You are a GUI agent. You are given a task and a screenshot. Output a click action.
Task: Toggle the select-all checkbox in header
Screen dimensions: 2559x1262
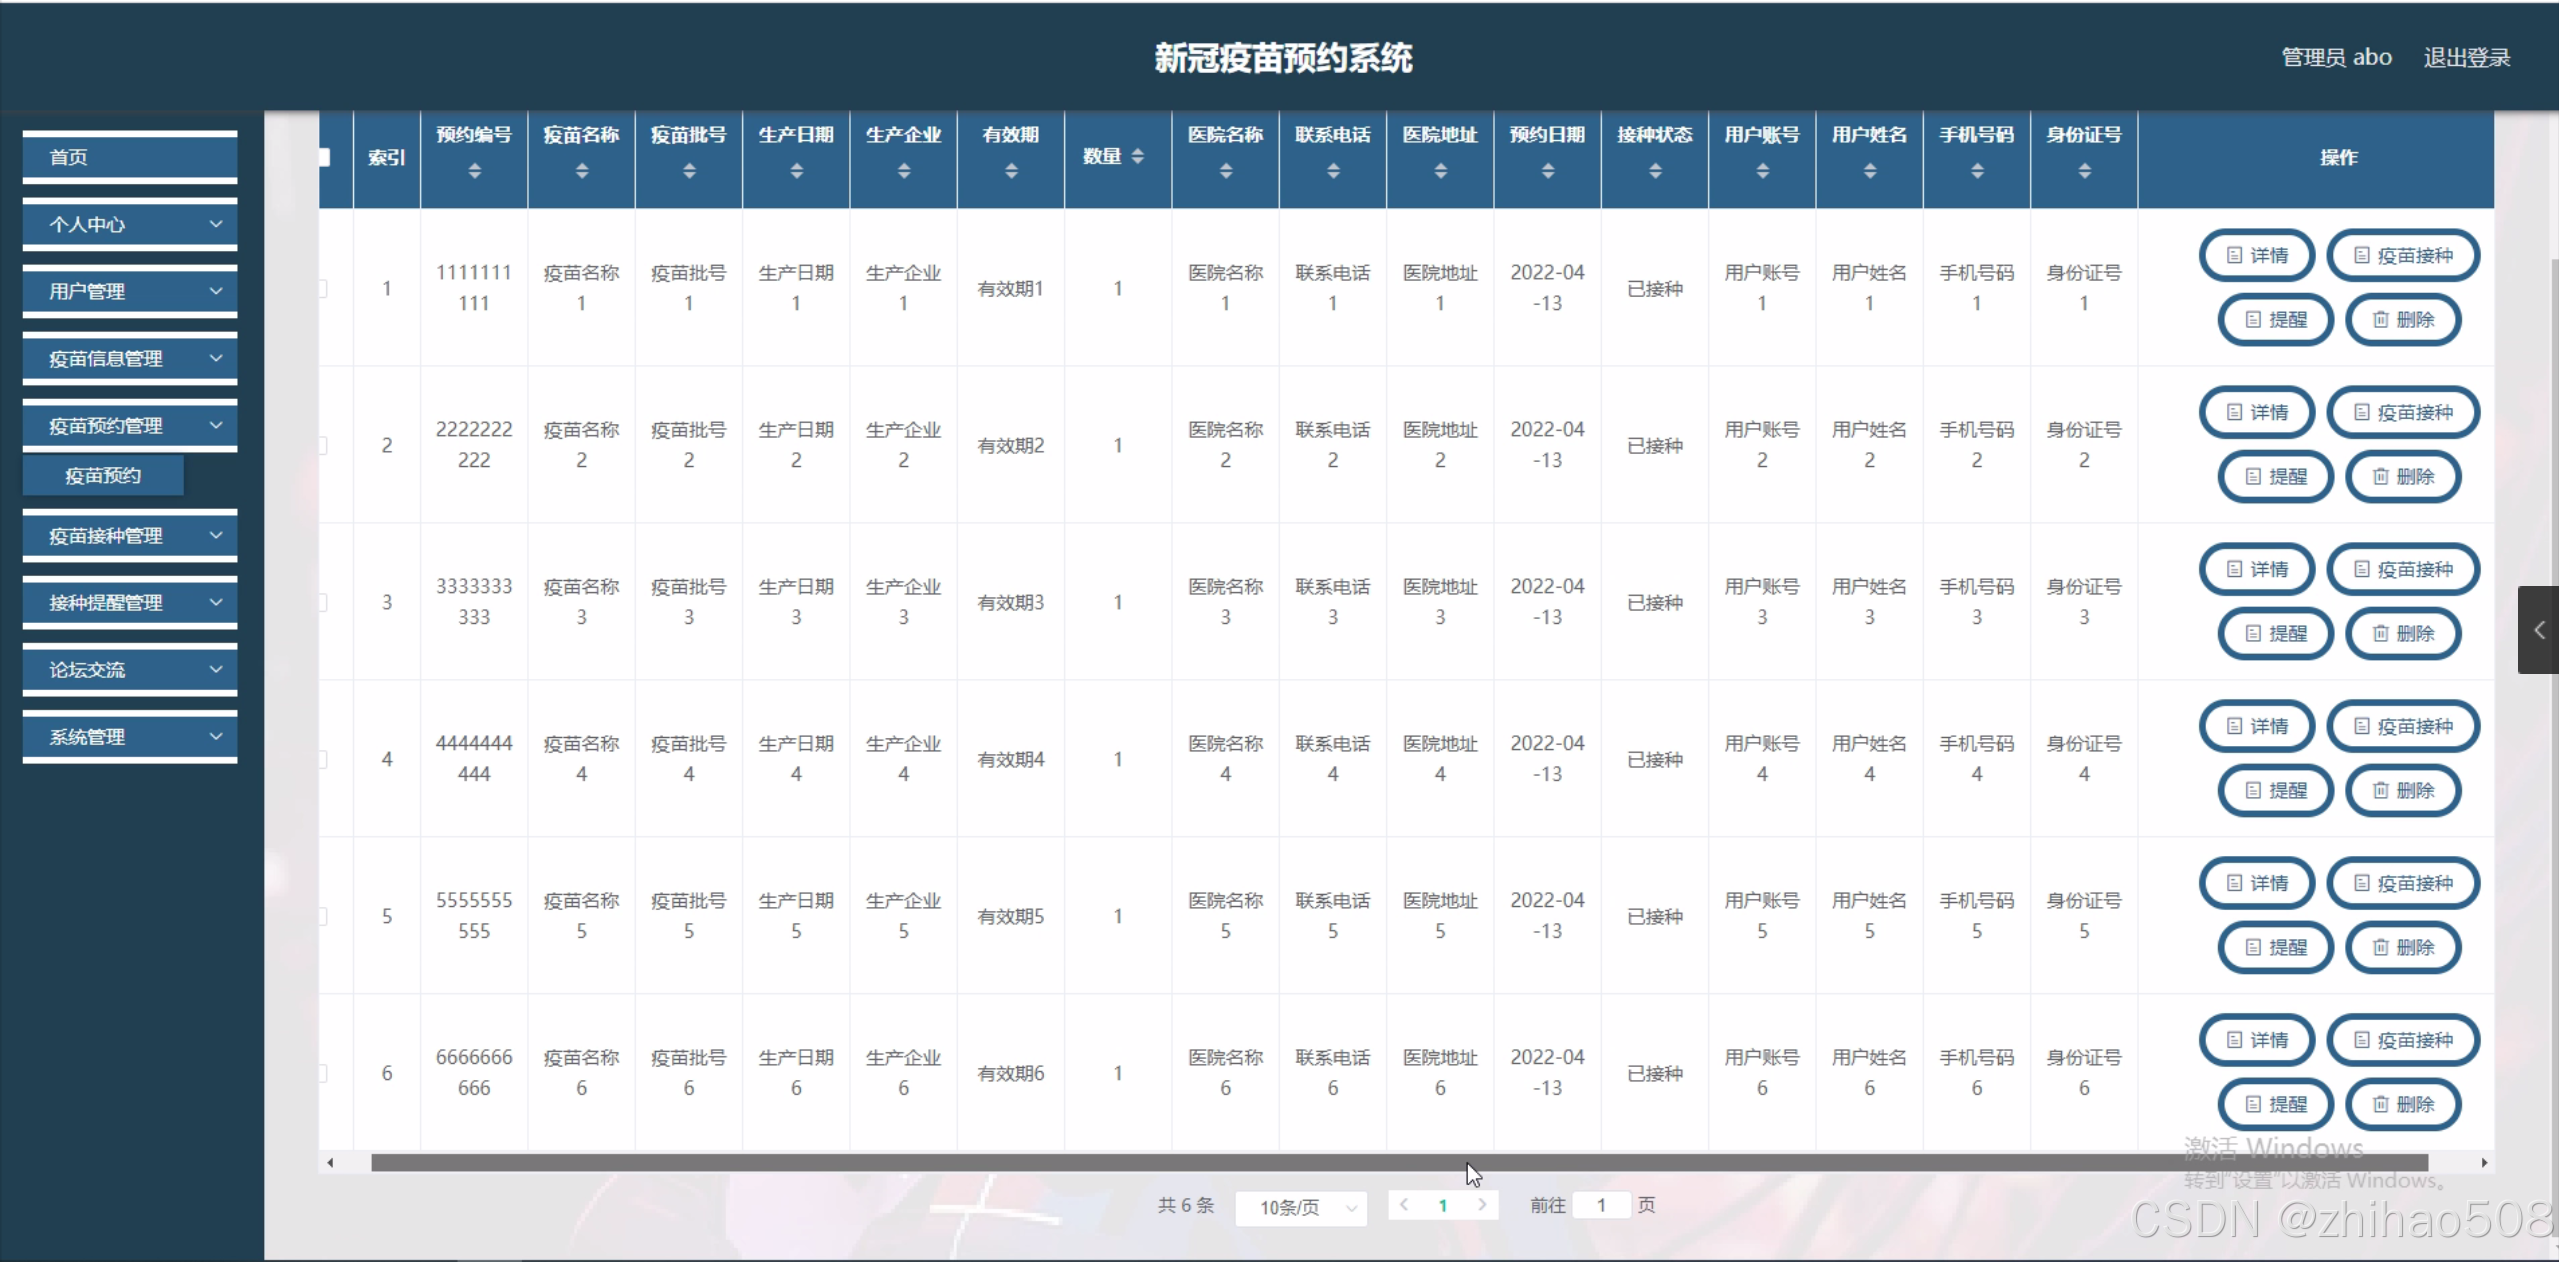coord(324,157)
